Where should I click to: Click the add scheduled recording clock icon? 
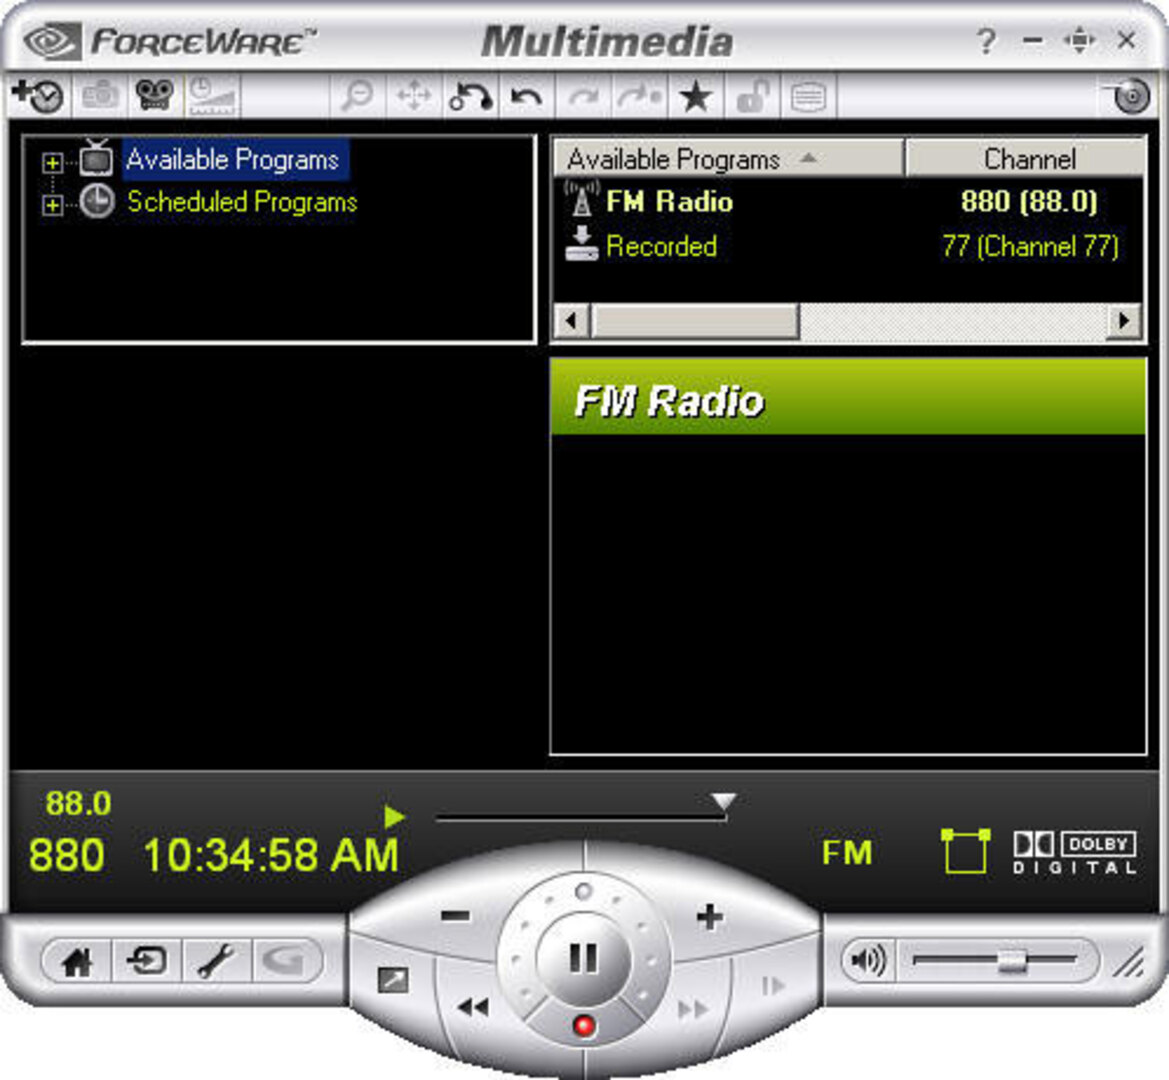point(38,95)
